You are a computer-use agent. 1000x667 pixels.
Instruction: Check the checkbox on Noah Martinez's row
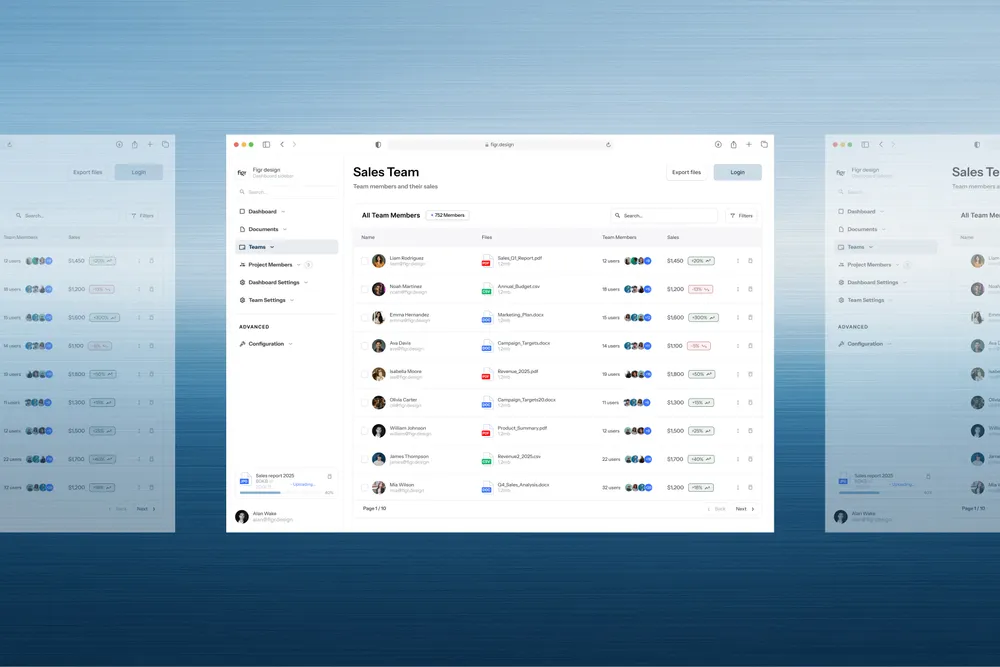click(x=364, y=289)
